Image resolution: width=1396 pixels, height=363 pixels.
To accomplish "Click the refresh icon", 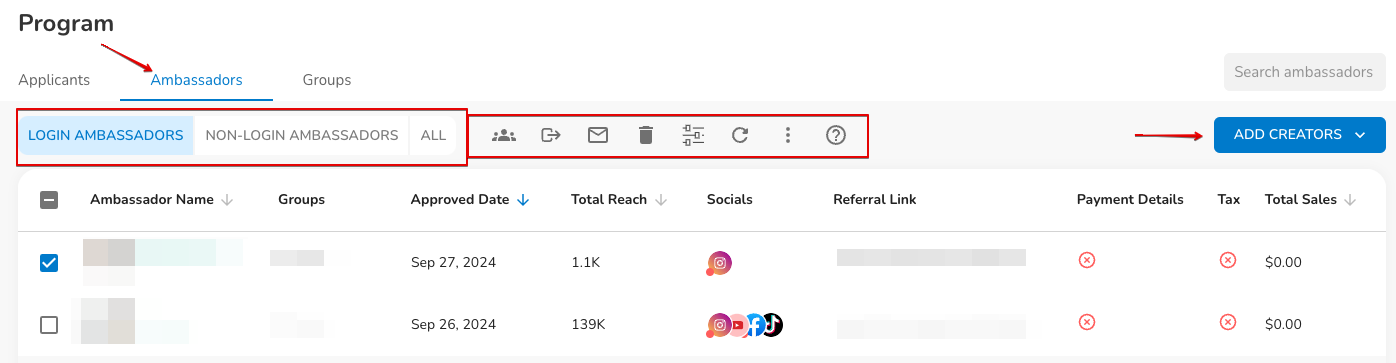I will pyautogui.click(x=740, y=135).
